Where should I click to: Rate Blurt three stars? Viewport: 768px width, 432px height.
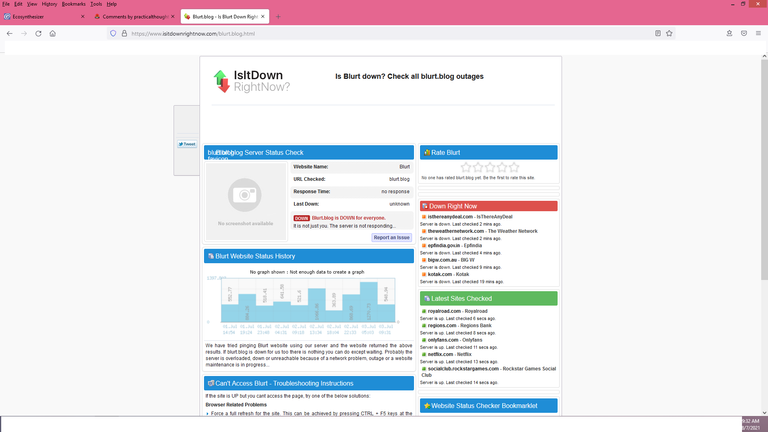click(490, 168)
